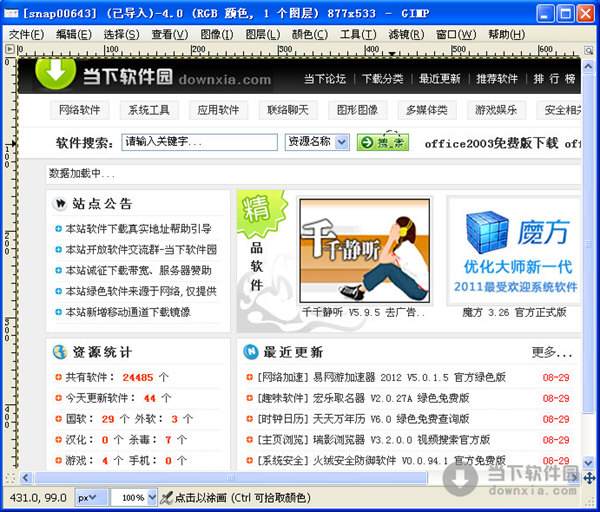Open the 查看(V) menu
The image size is (600, 512).
(x=170, y=35)
